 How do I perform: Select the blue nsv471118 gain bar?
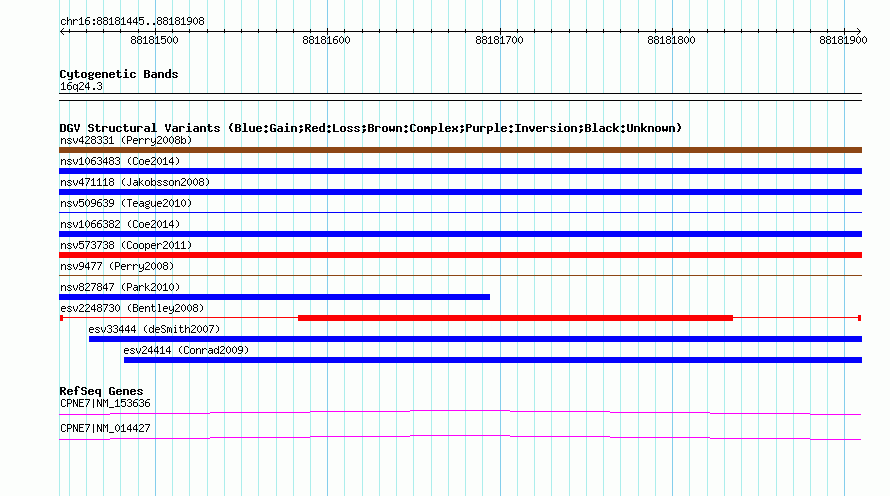tap(460, 192)
